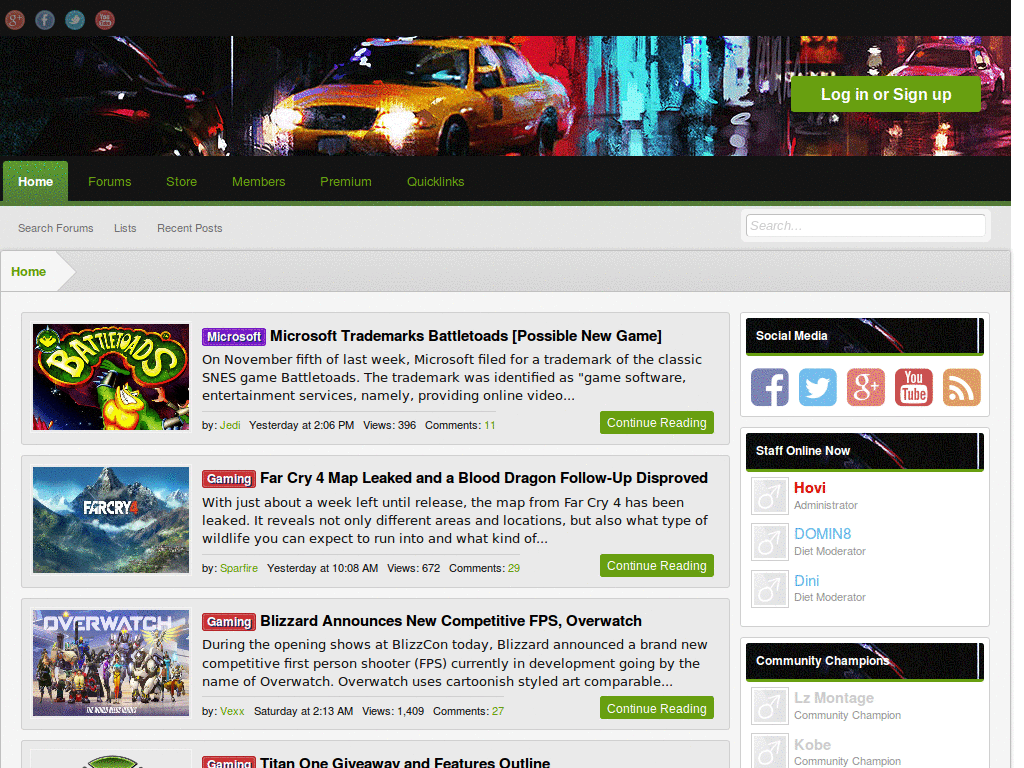Viewport: 1024px width, 768px height.
Task: Click the Microsoft category tag
Action: pos(234,336)
